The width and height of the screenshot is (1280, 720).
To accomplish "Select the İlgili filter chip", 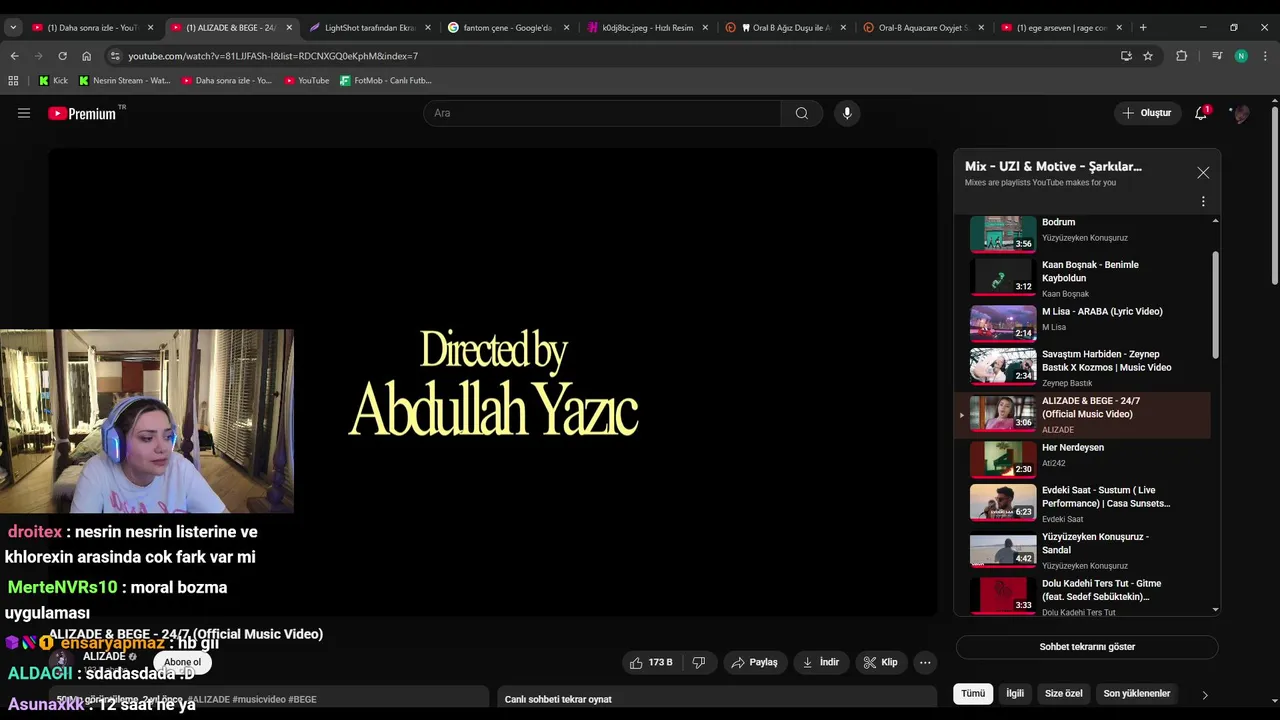I will click(x=1015, y=693).
